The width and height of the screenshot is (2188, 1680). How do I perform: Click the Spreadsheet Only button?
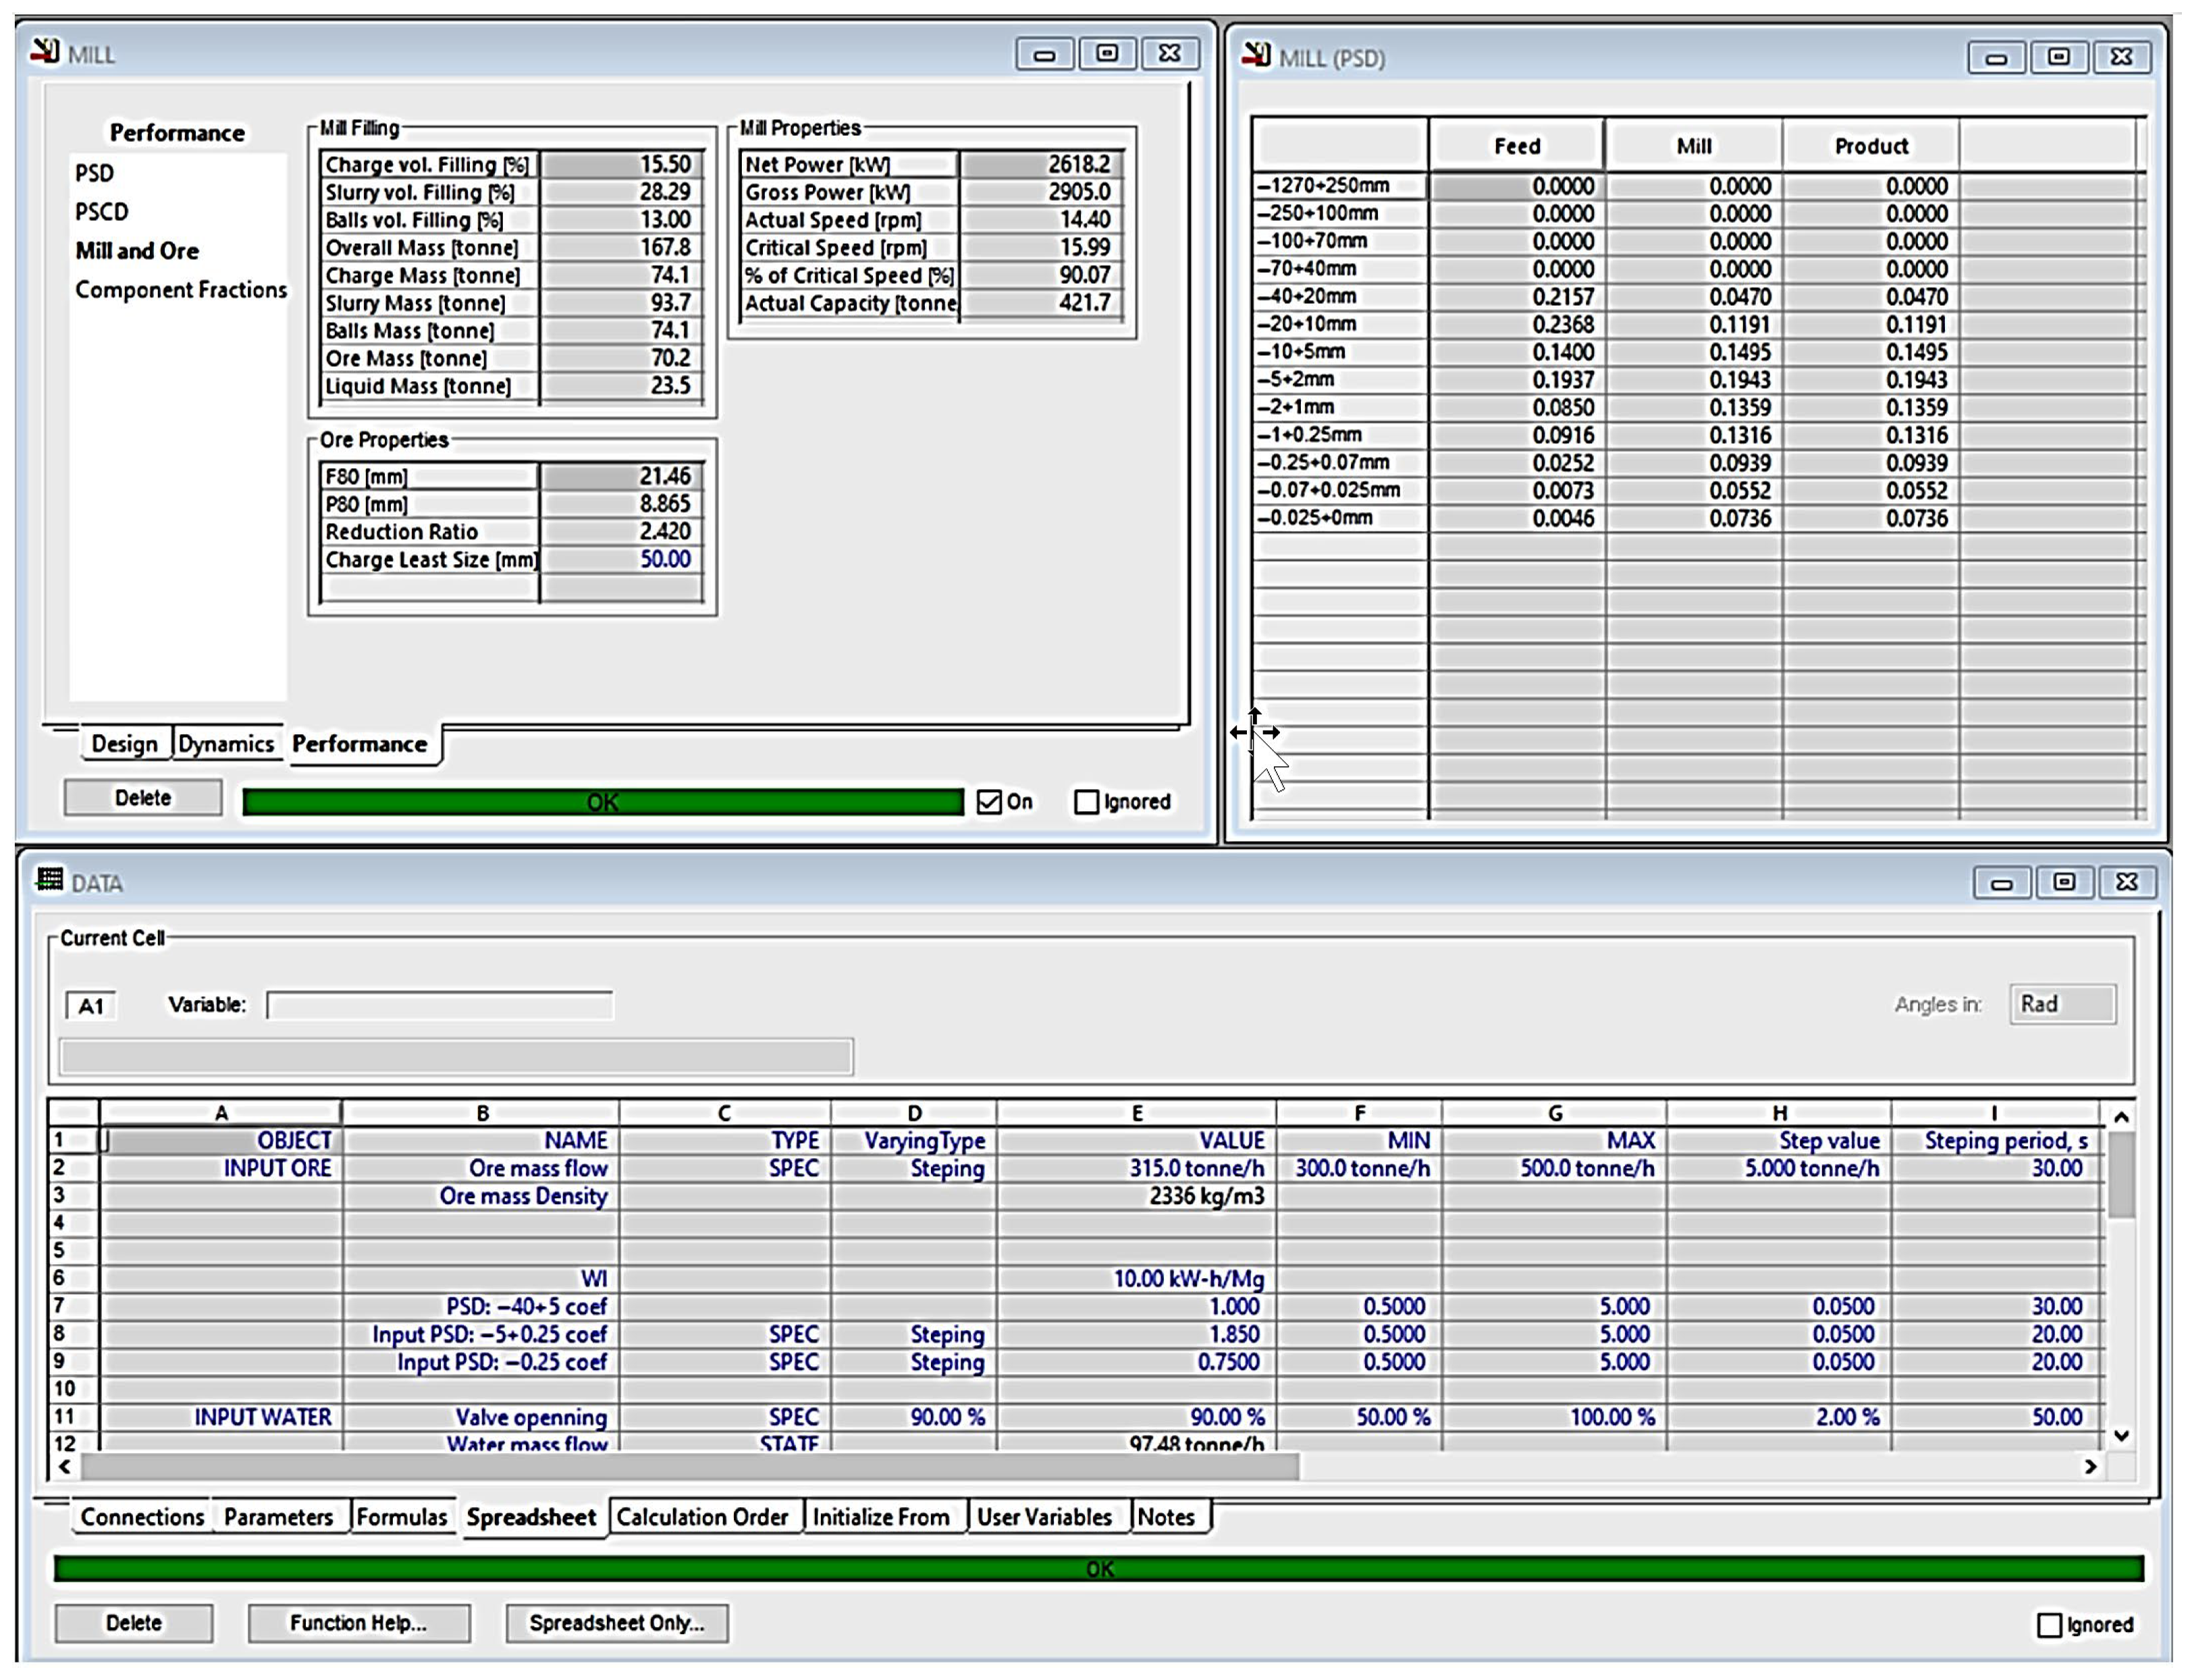pos(617,1623)
